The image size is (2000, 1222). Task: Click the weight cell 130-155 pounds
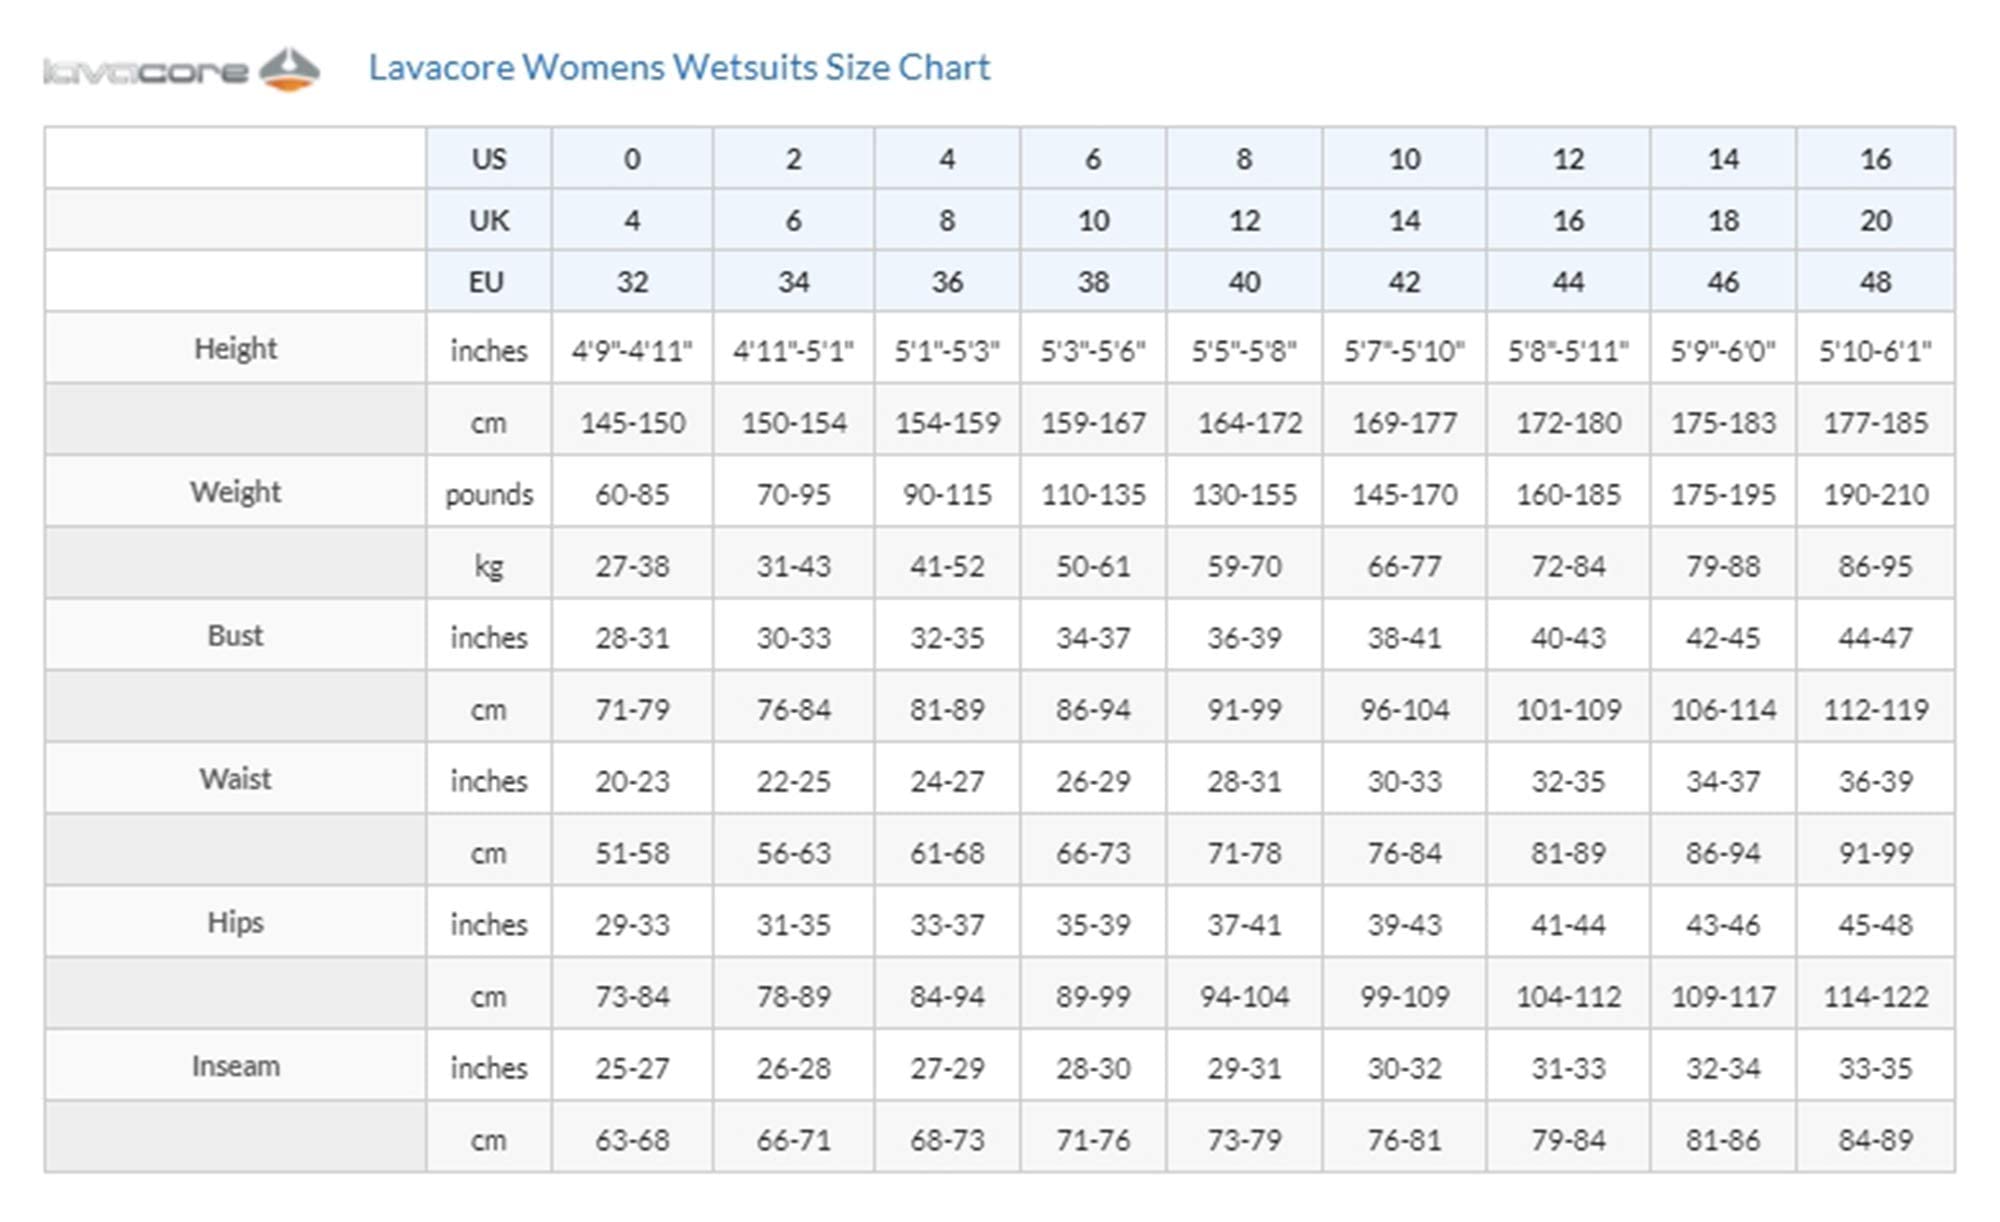(x=1244, y=494)
